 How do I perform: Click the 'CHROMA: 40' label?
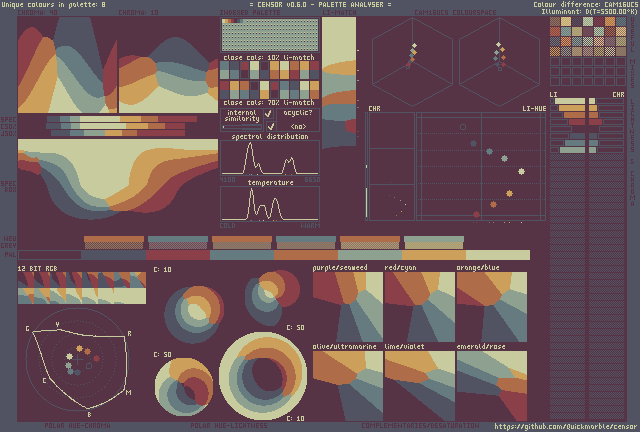point(38,13)
